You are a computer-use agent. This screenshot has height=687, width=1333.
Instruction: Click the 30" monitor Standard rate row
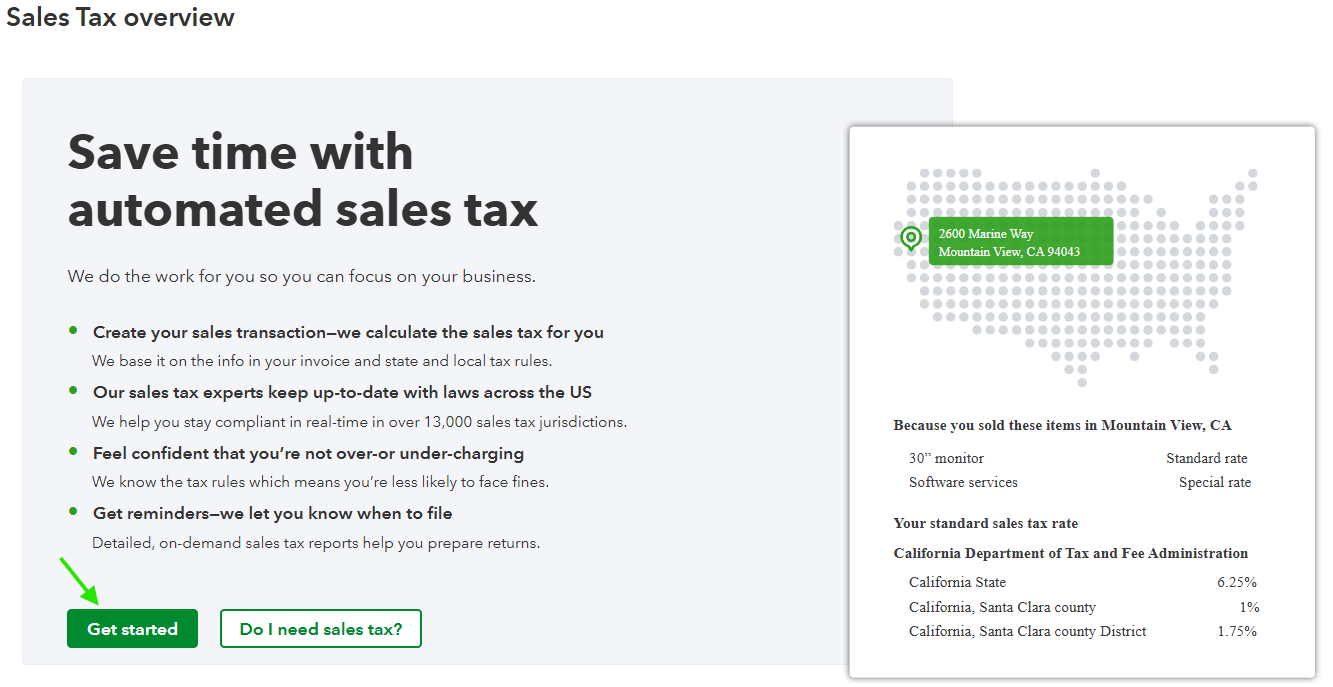point(1078,458)
